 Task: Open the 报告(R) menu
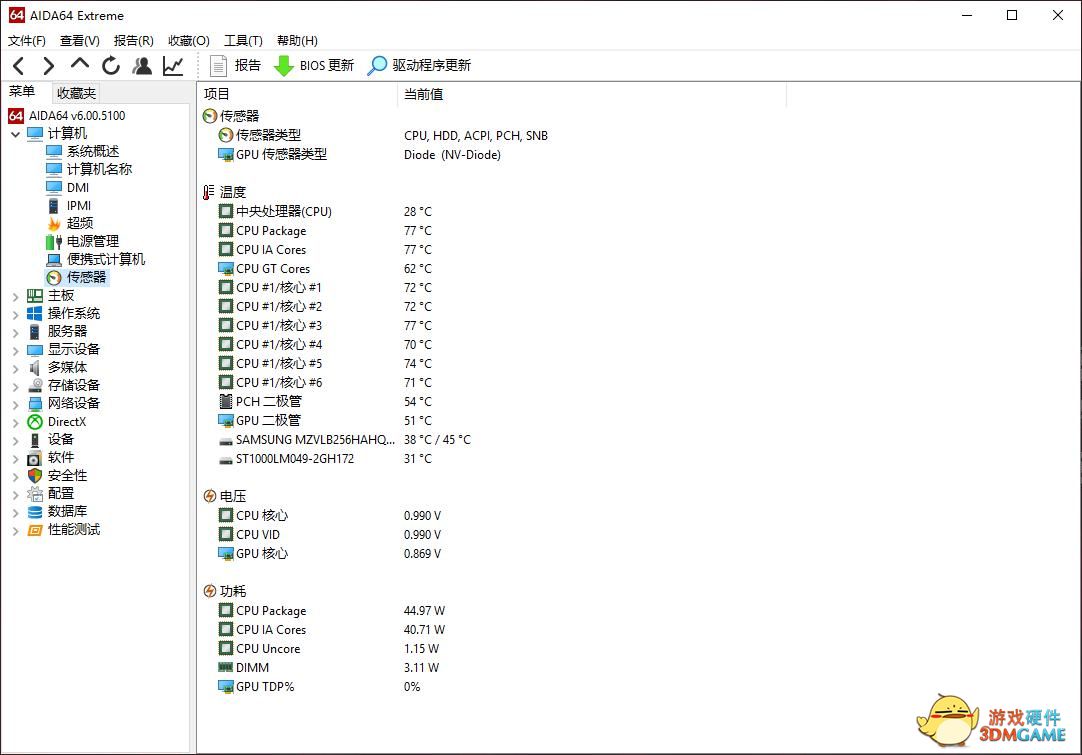click(x=133, y=41)
